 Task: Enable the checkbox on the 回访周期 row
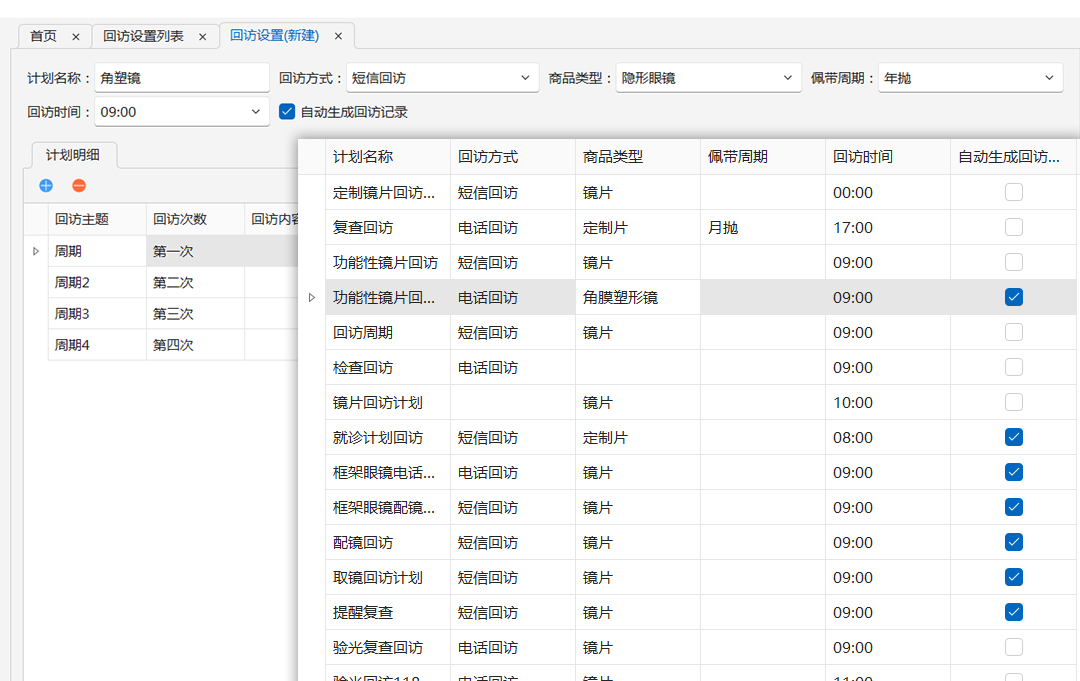click(1015, 332)
